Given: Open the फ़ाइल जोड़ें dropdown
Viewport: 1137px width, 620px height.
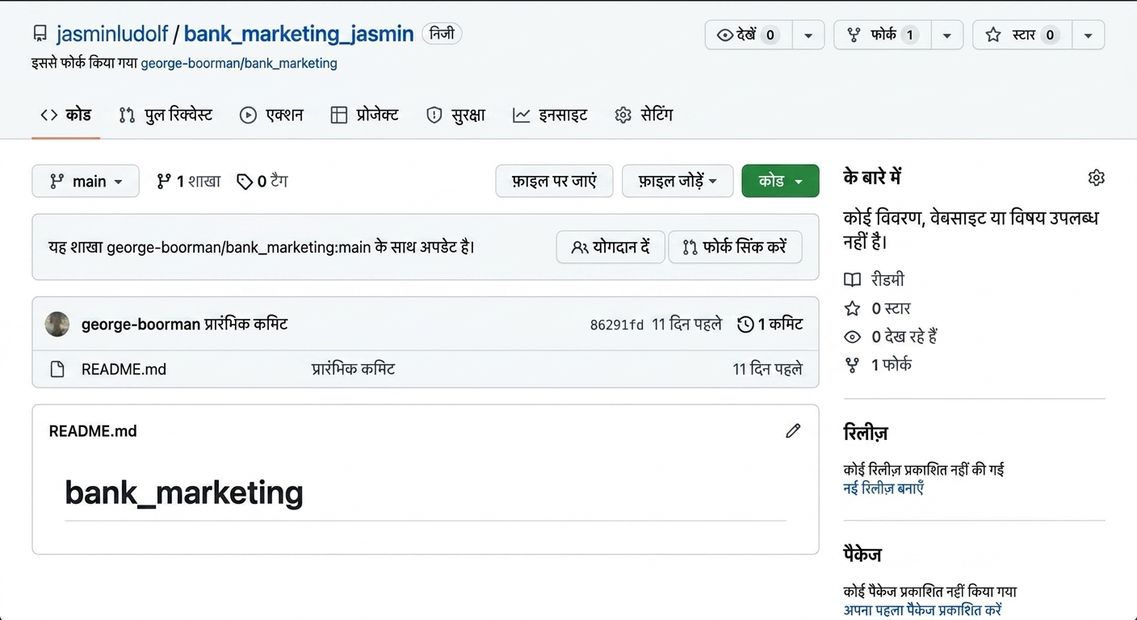Looking at the screenshot, I should 677,181.
